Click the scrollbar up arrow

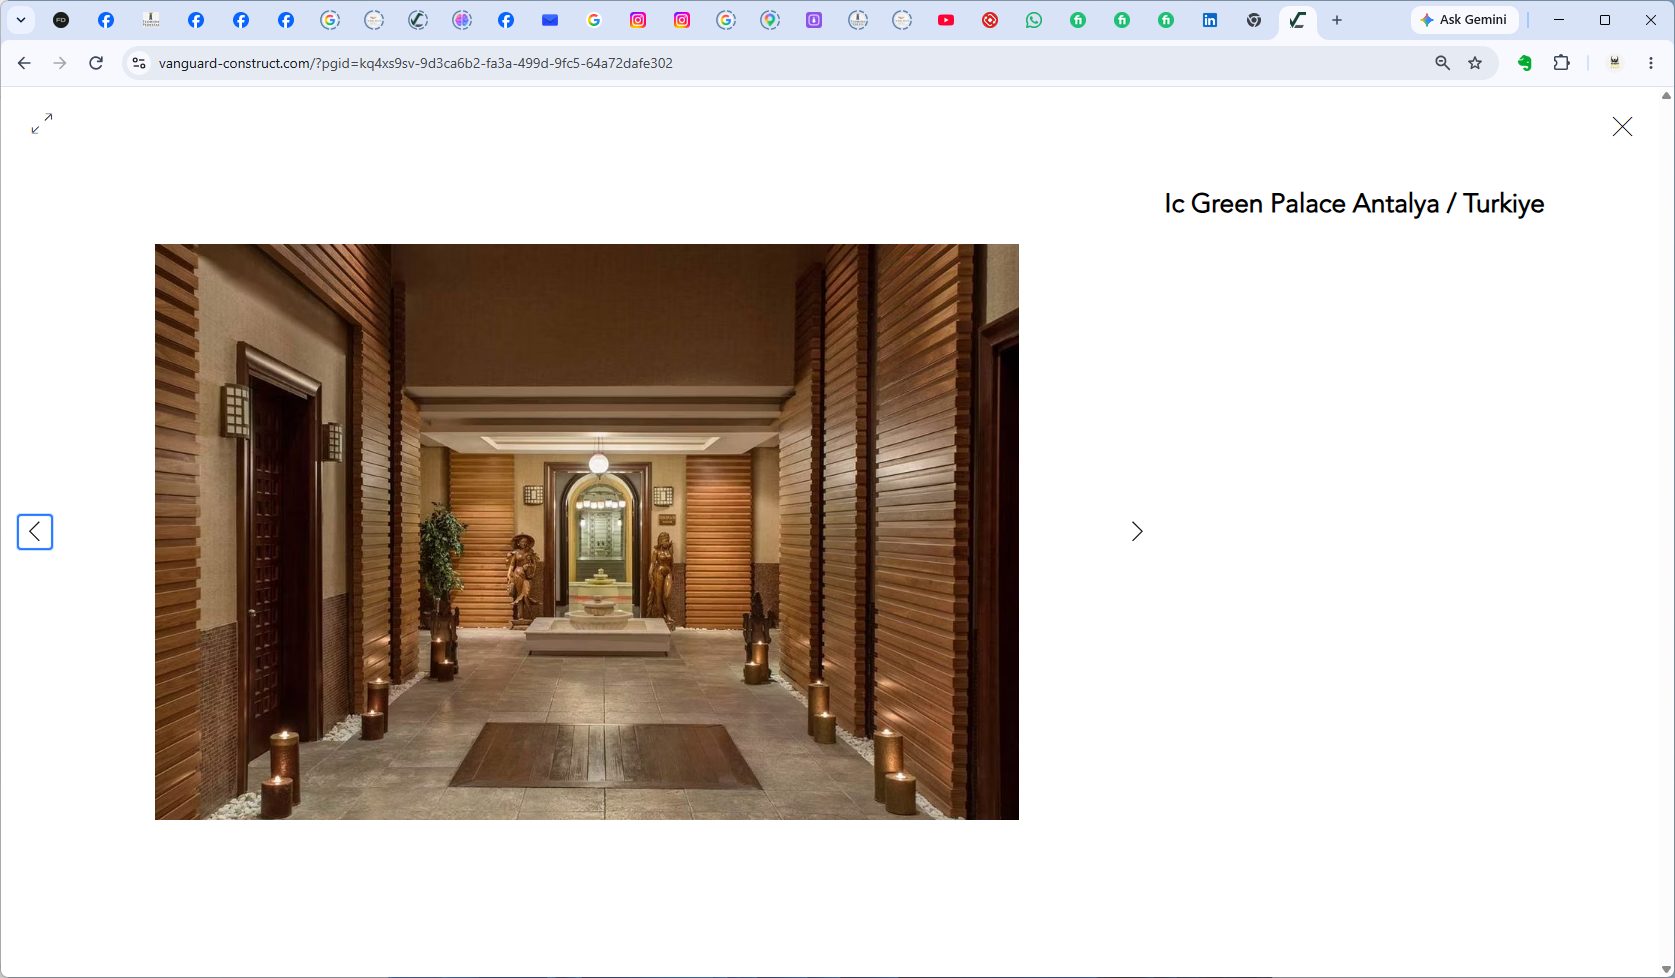[x=1666, y=96]
